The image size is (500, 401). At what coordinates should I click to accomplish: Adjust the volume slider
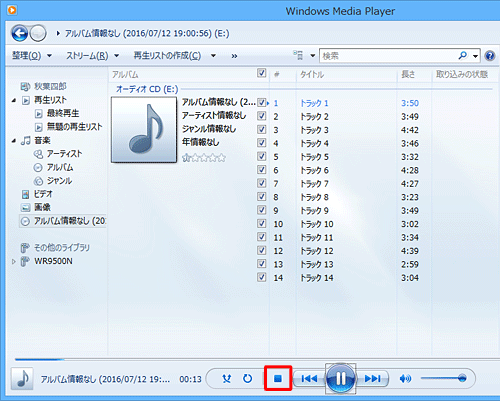point(443,378)
